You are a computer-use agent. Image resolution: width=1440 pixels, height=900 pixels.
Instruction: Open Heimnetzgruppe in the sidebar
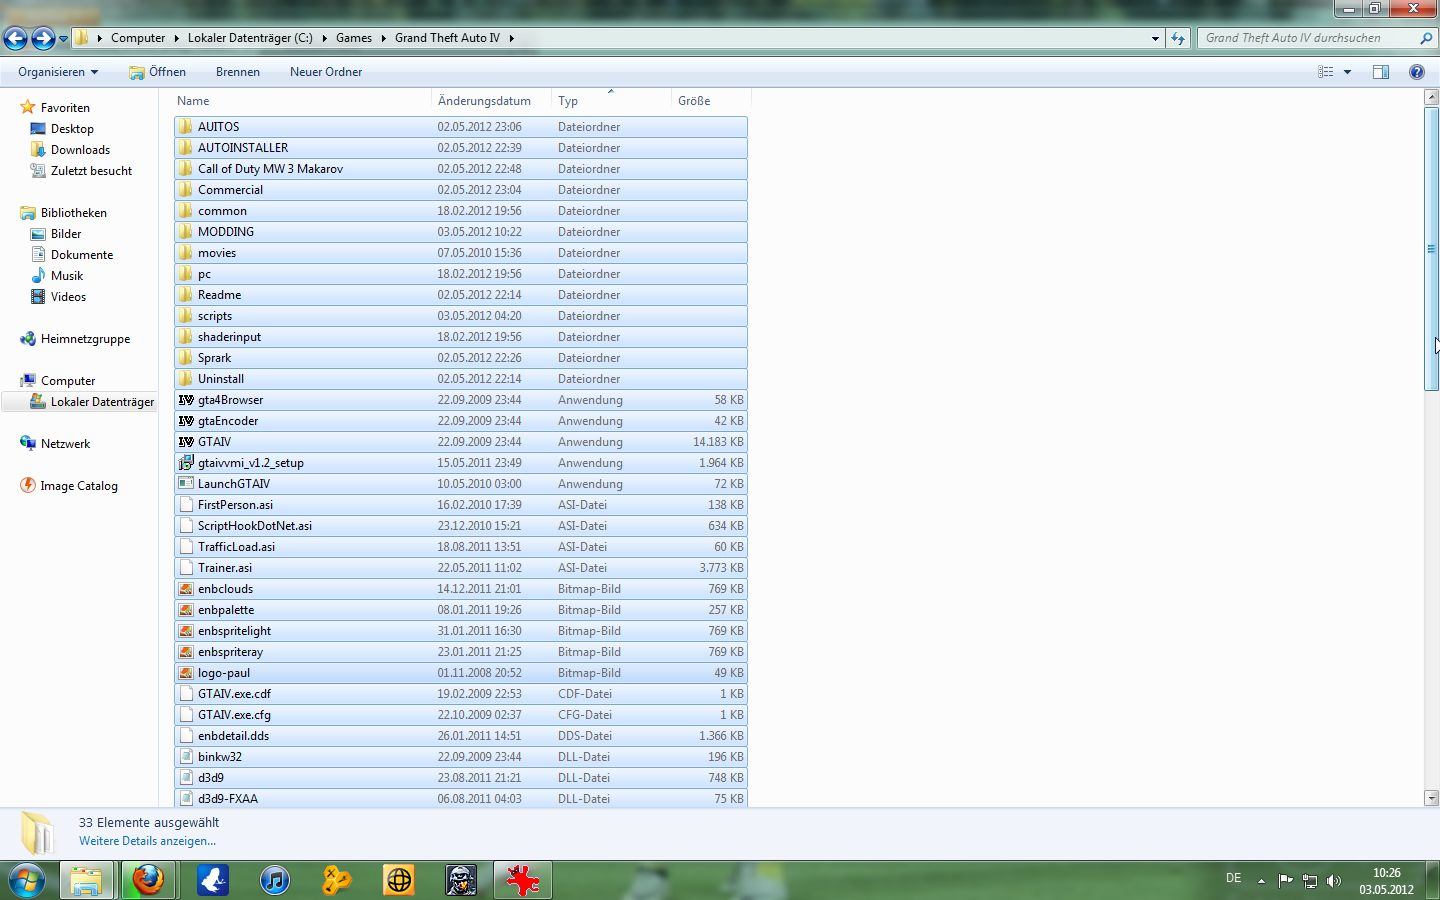[85, 339]
